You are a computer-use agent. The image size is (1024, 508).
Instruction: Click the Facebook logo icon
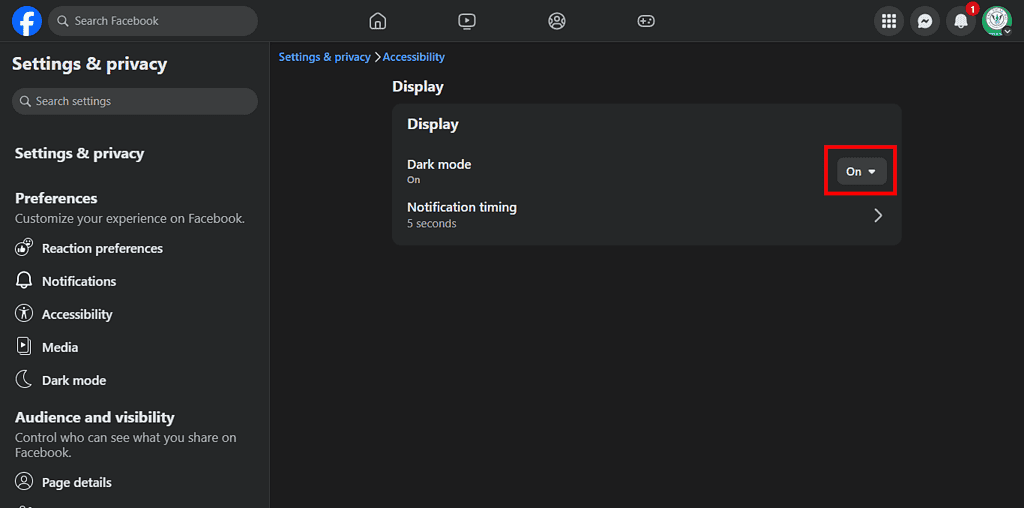[x=27, y=21]
